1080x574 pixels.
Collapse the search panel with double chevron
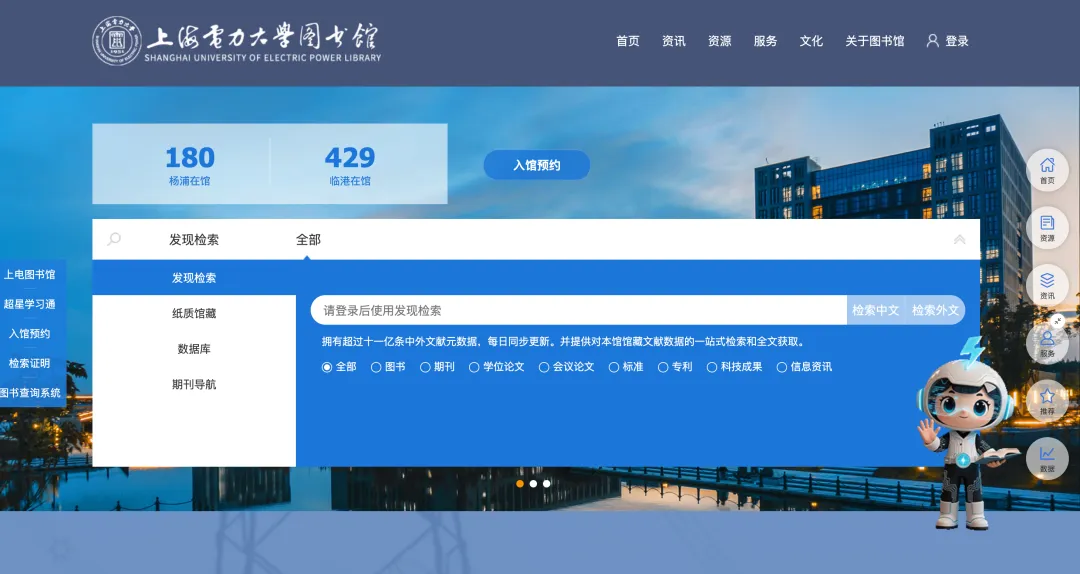(959, 240)
